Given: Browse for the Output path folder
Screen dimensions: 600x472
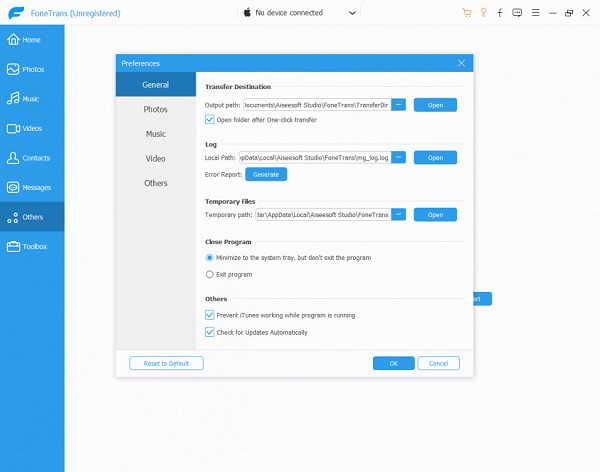Looking at the screenshot, I should point(398,105).
